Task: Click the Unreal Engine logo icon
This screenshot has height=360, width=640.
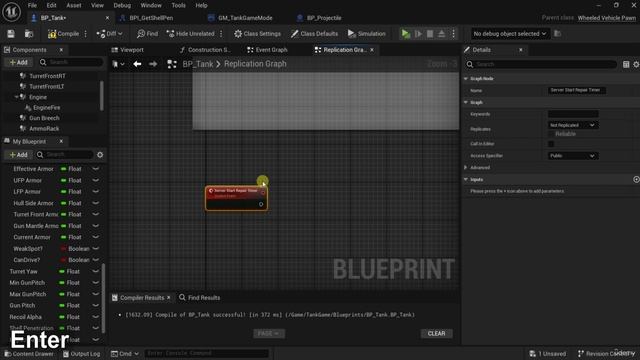Action: click(11, 12)
